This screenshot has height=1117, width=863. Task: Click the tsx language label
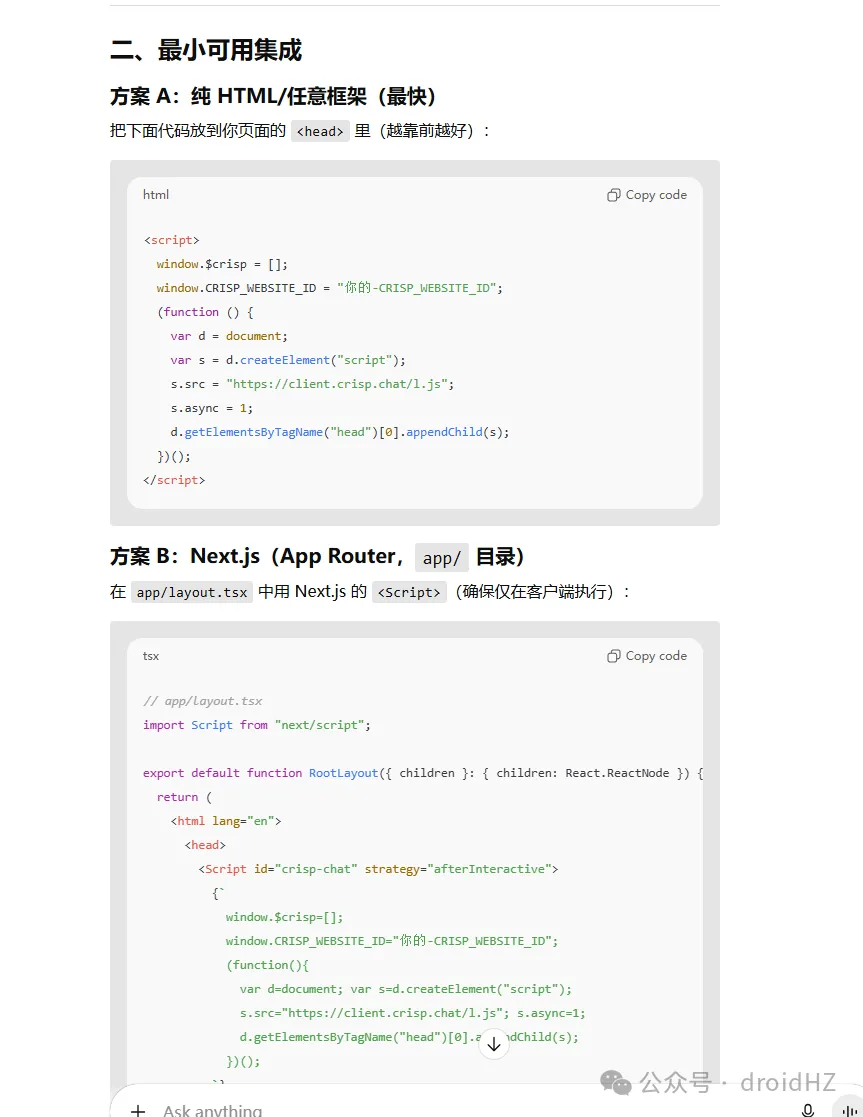tap(151, 656)
